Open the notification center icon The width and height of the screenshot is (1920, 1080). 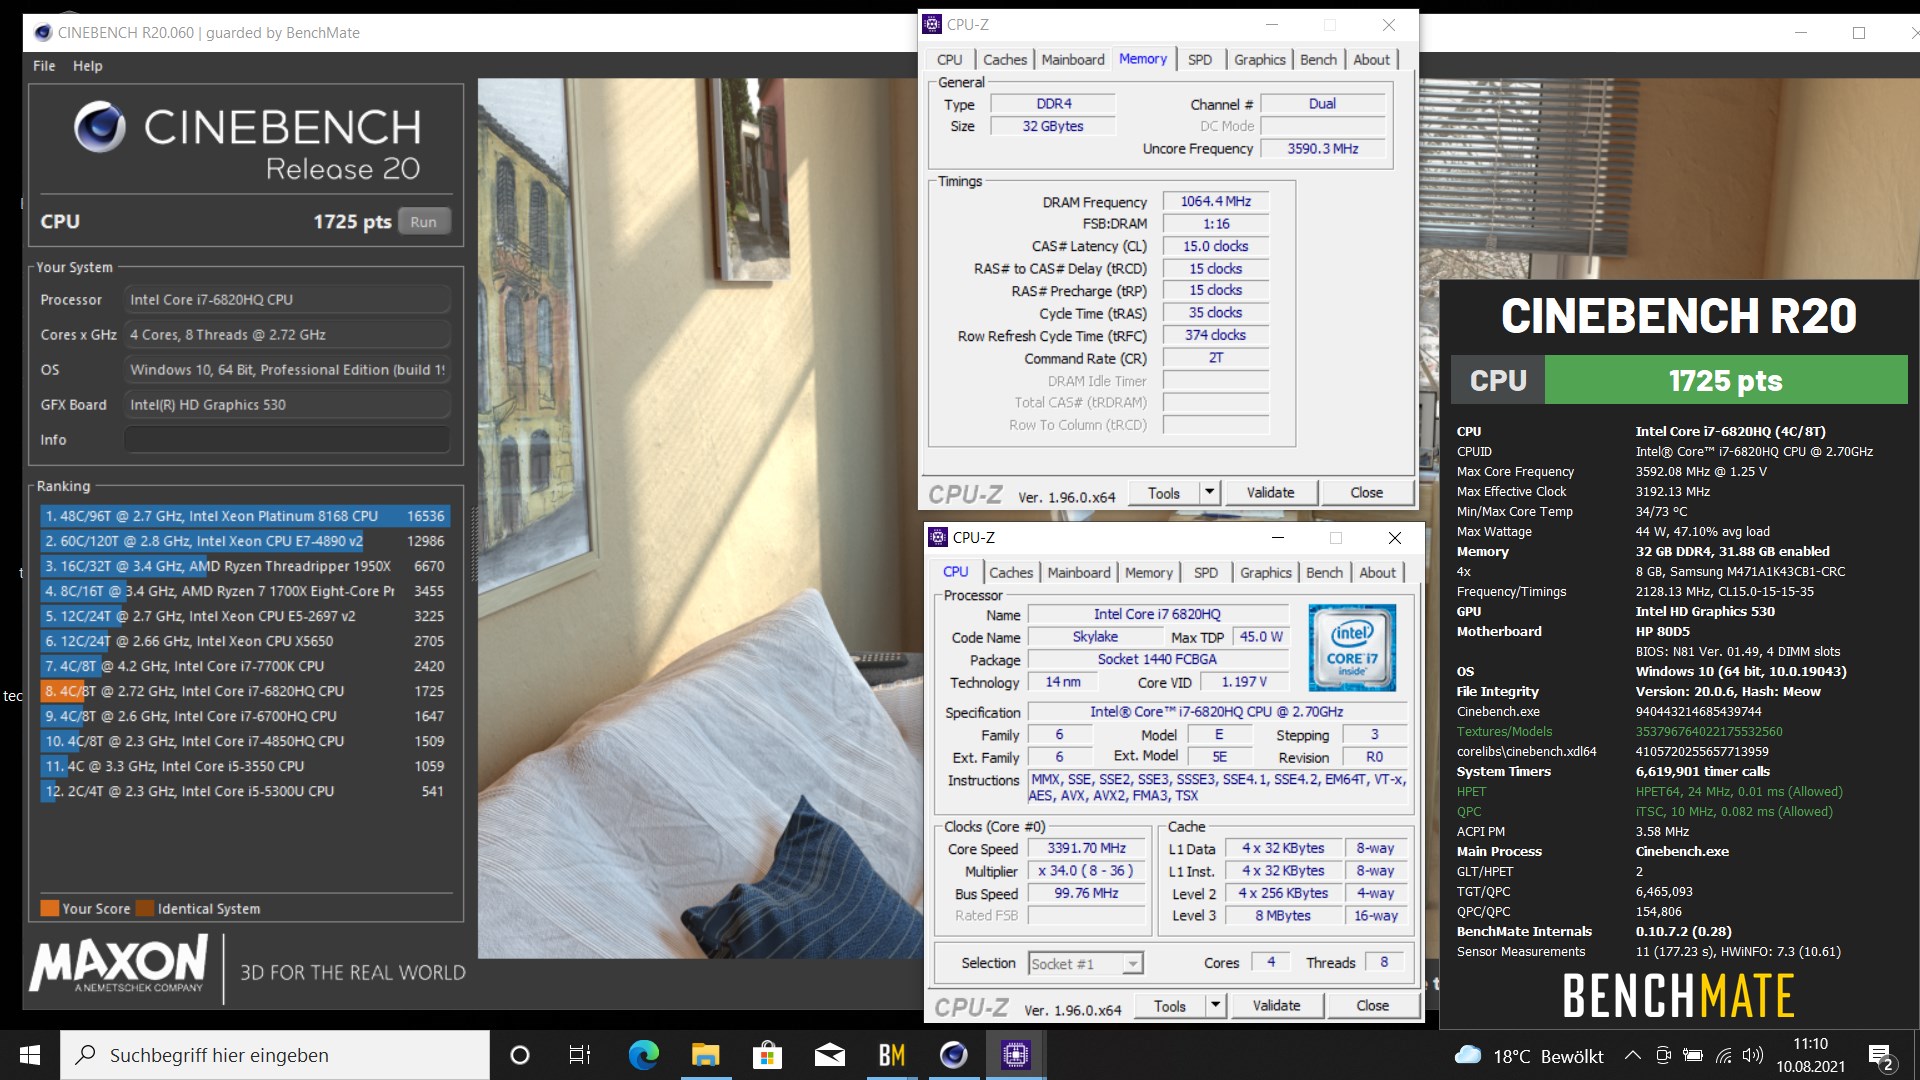point(1881,1056)
